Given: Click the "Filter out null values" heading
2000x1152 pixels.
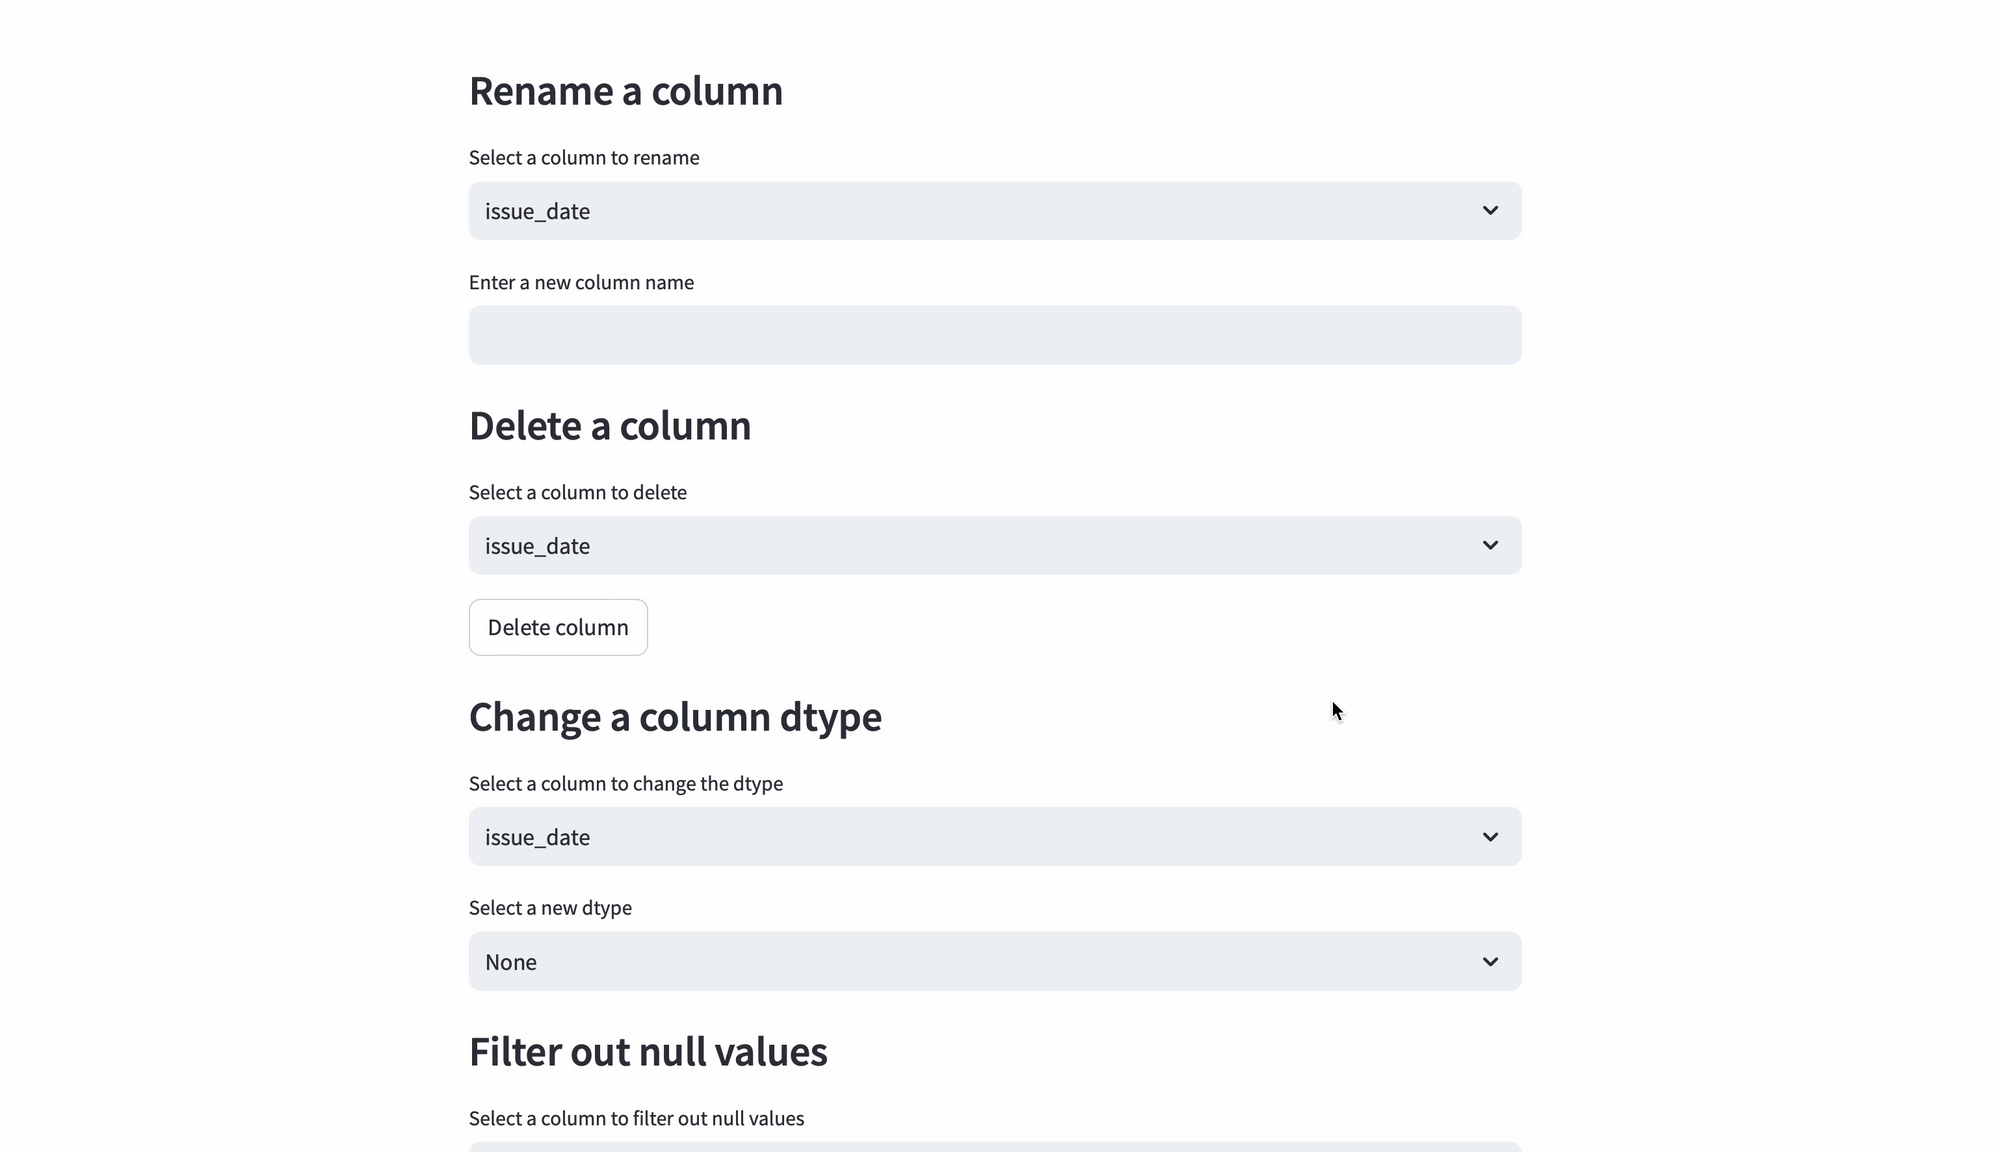Looking at the screenshot, I should (x=647, y=1051).
